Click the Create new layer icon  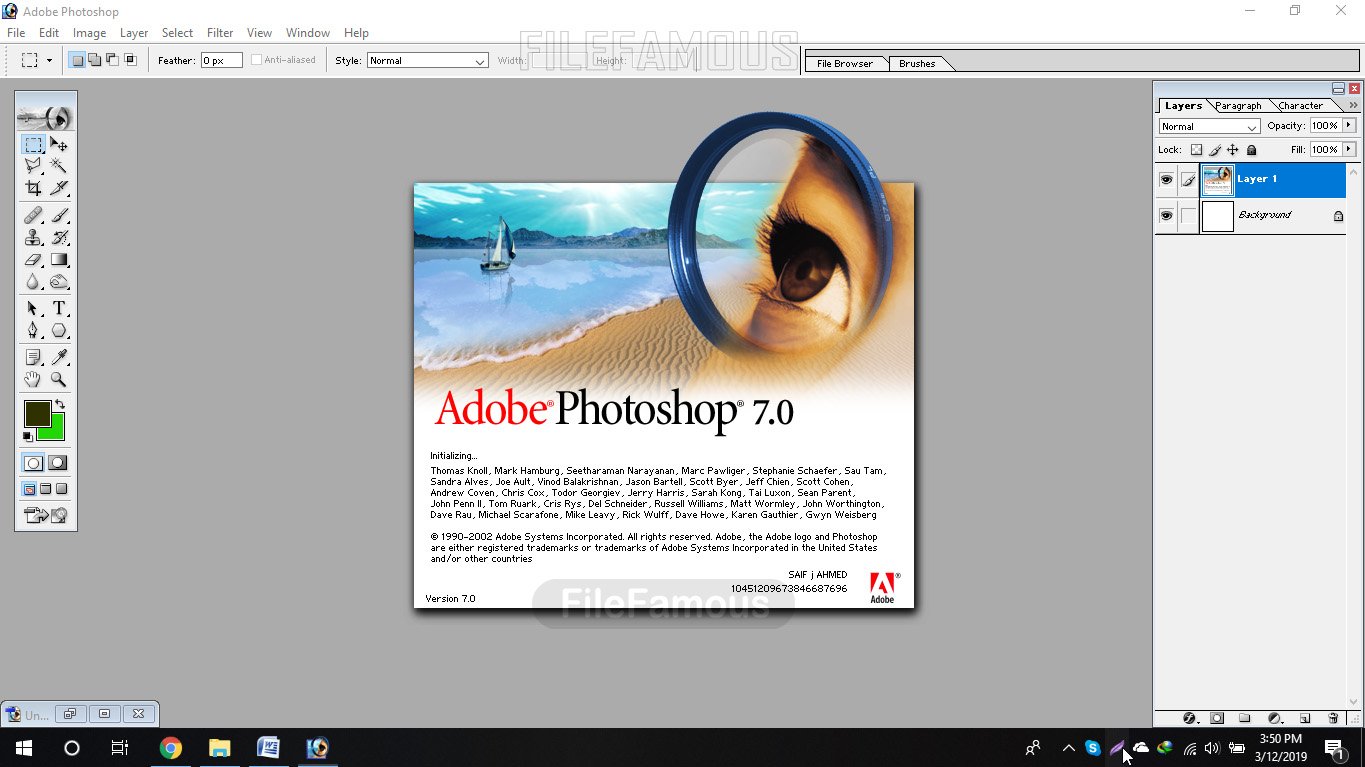tap(1304, 718)
